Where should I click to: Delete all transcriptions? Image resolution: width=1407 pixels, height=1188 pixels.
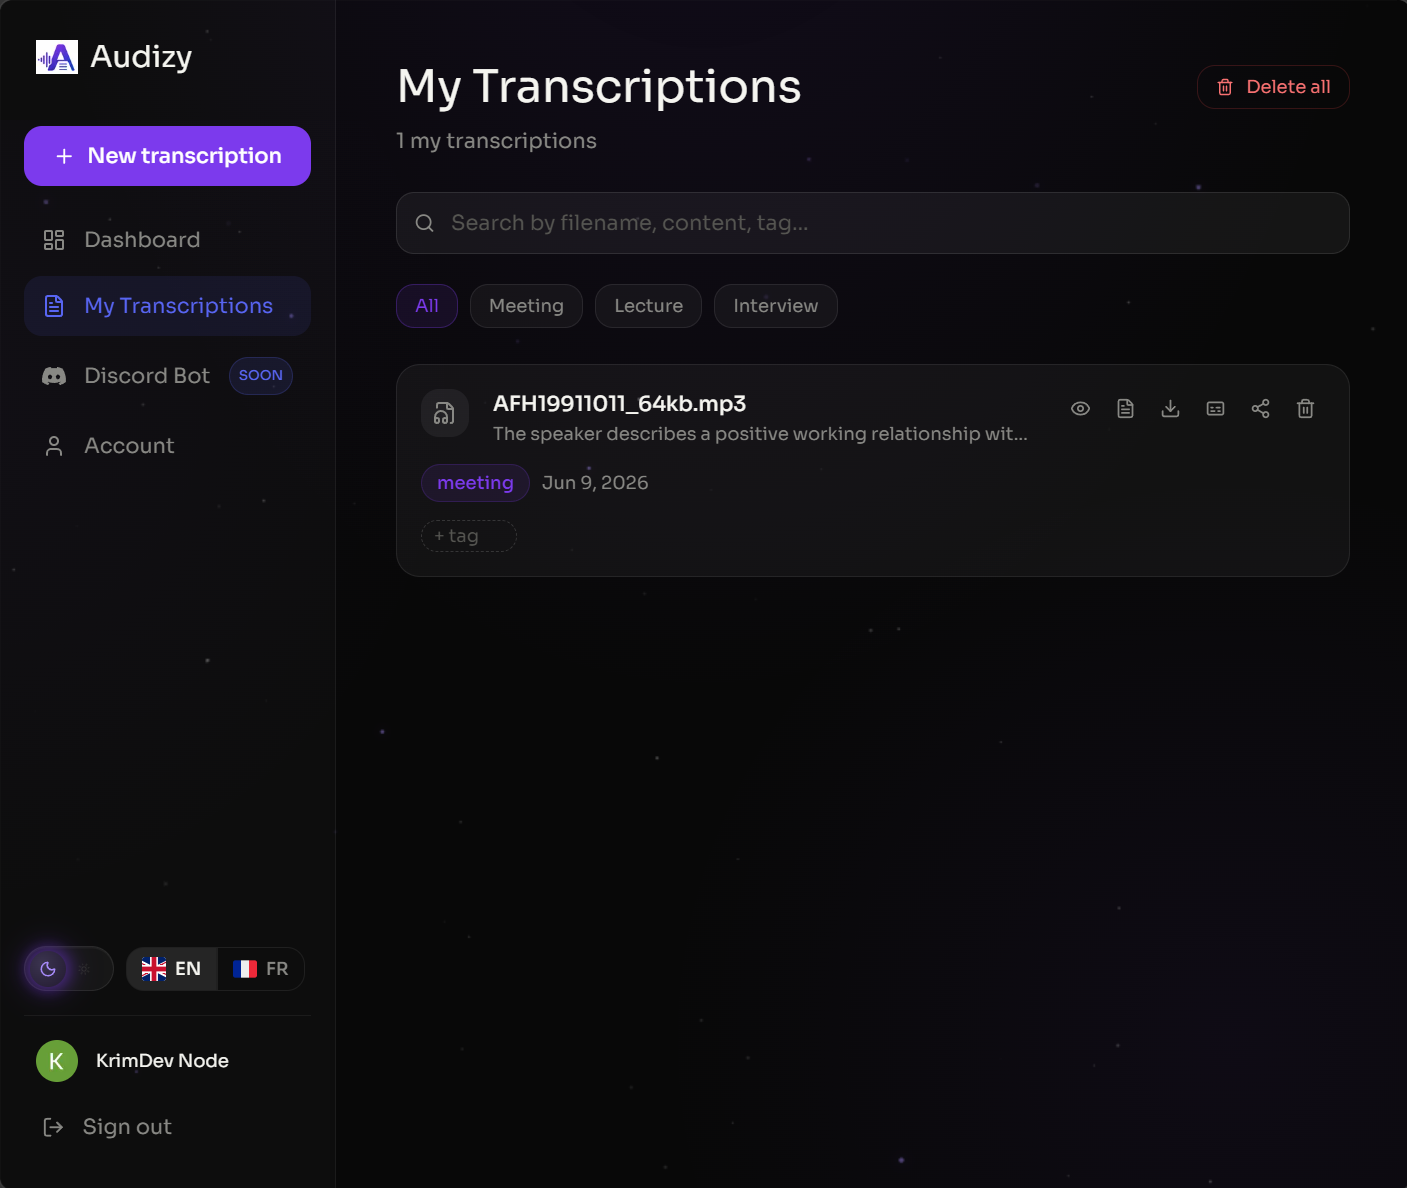pyautogui.click(x=1273, y=87)
